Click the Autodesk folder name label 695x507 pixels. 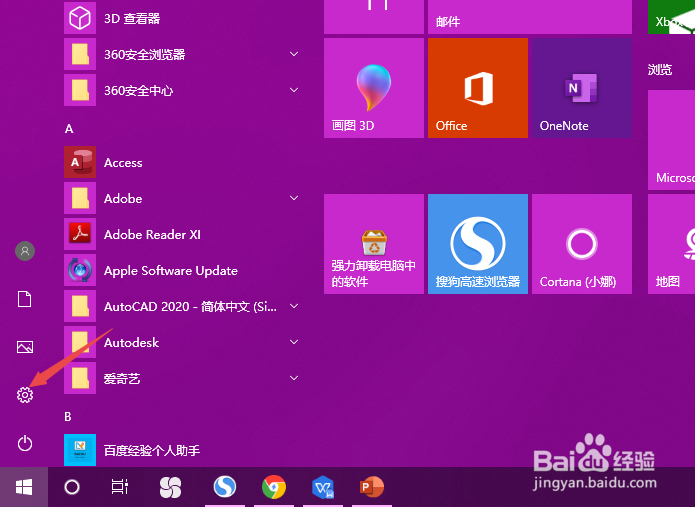coord(131,342)
